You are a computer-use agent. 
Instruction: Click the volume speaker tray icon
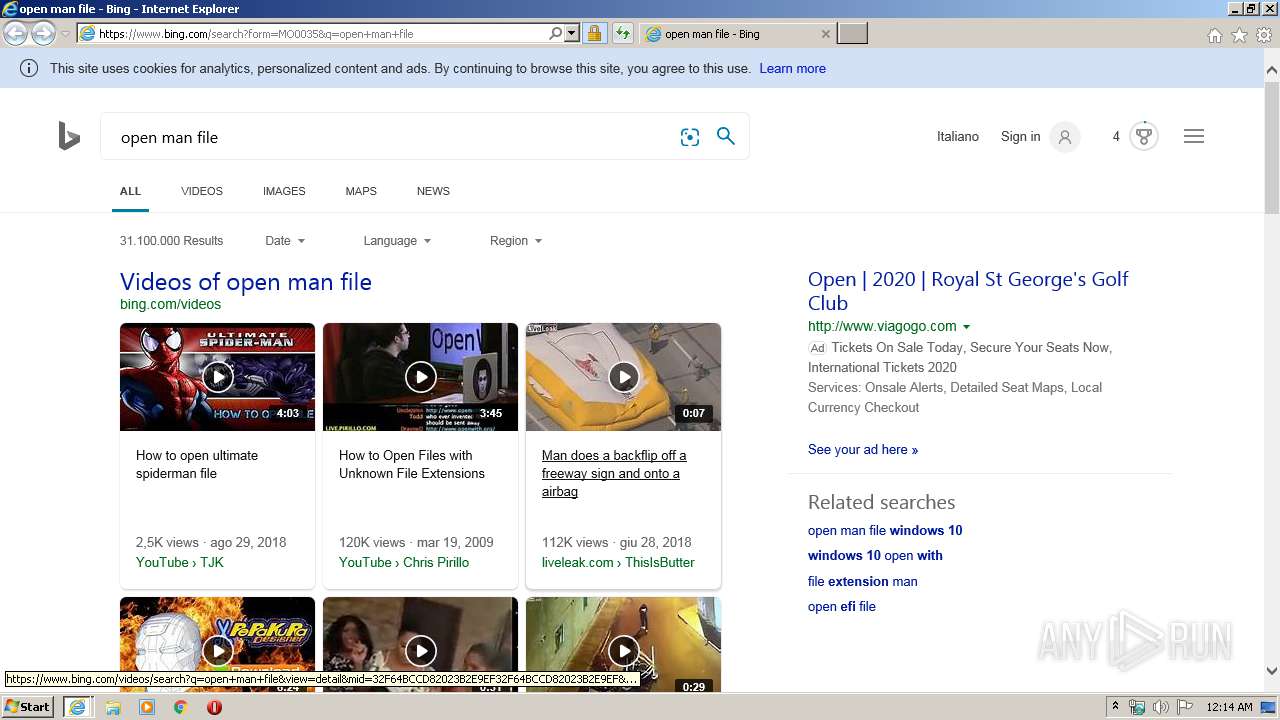1160,707
